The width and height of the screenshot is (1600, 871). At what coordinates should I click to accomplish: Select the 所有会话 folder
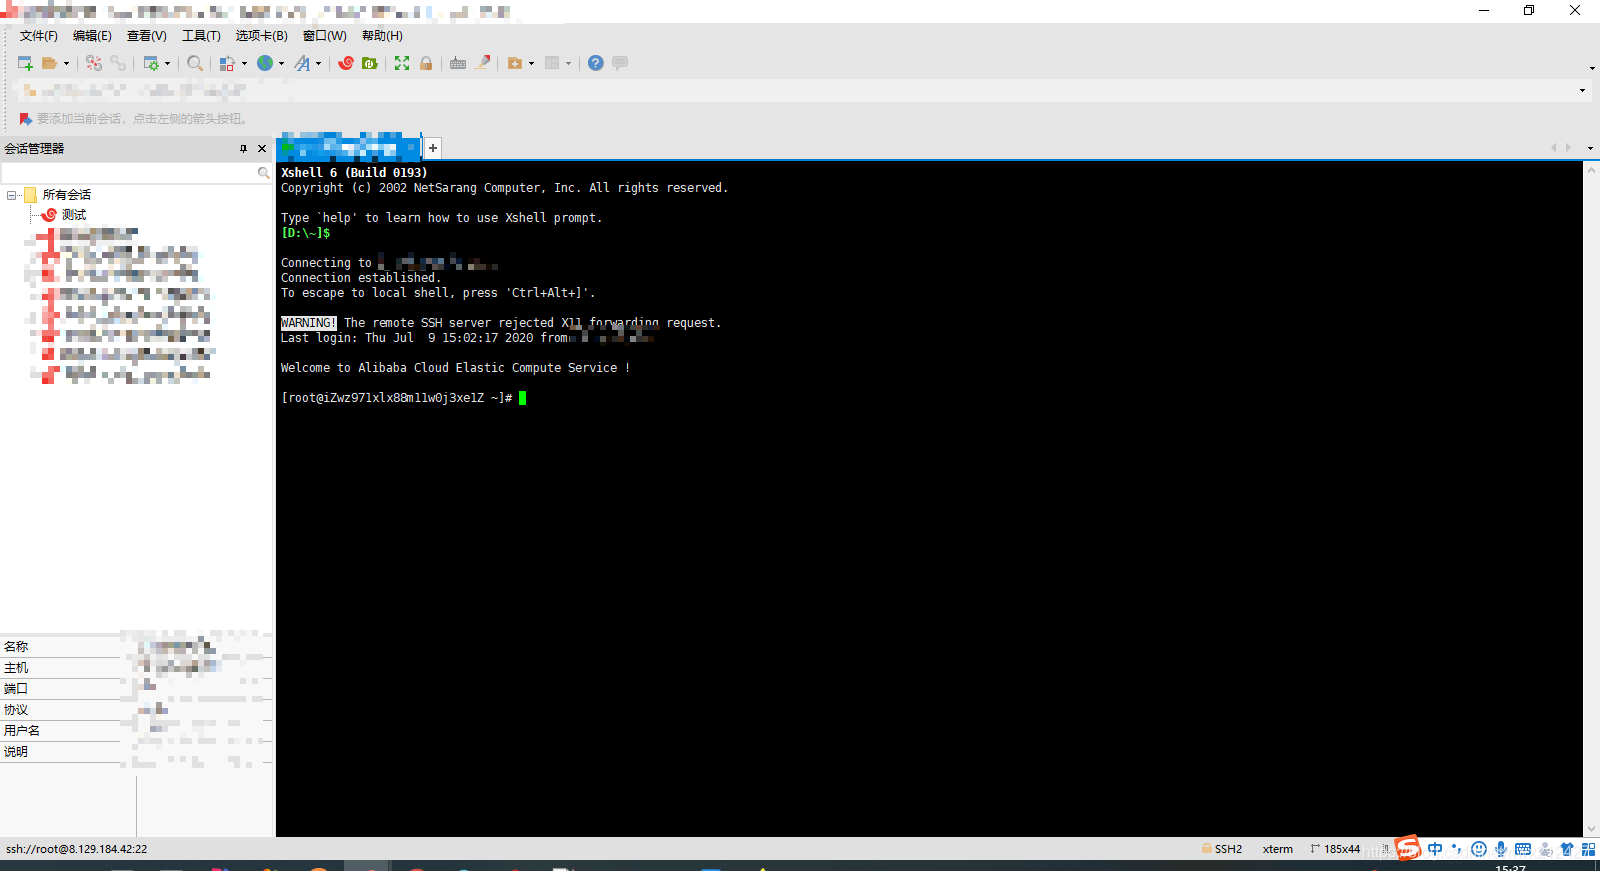pos(66,195)
